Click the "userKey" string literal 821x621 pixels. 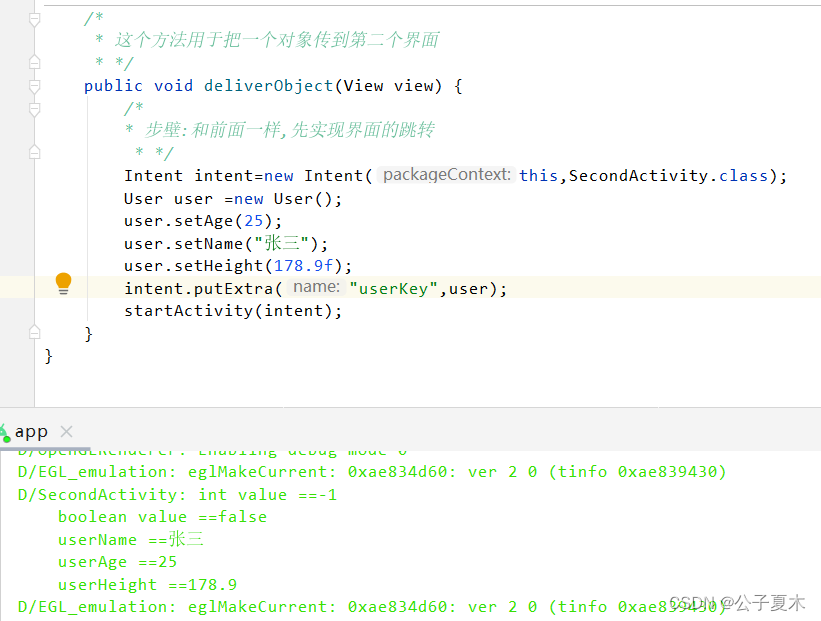pos(392,288)
